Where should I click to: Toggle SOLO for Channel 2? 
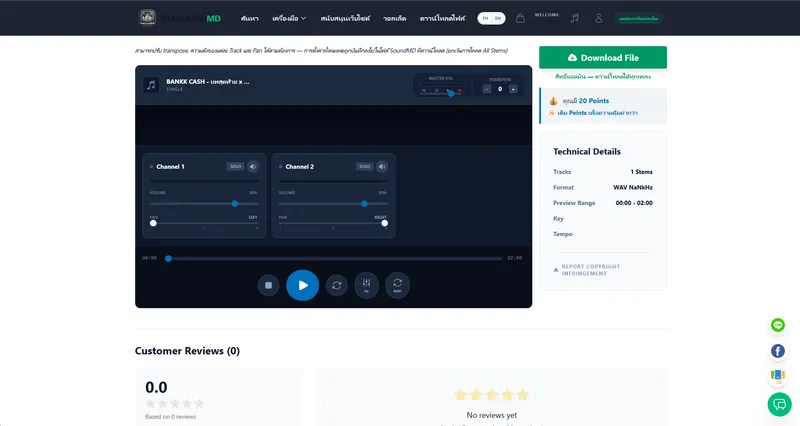(364, 166)
